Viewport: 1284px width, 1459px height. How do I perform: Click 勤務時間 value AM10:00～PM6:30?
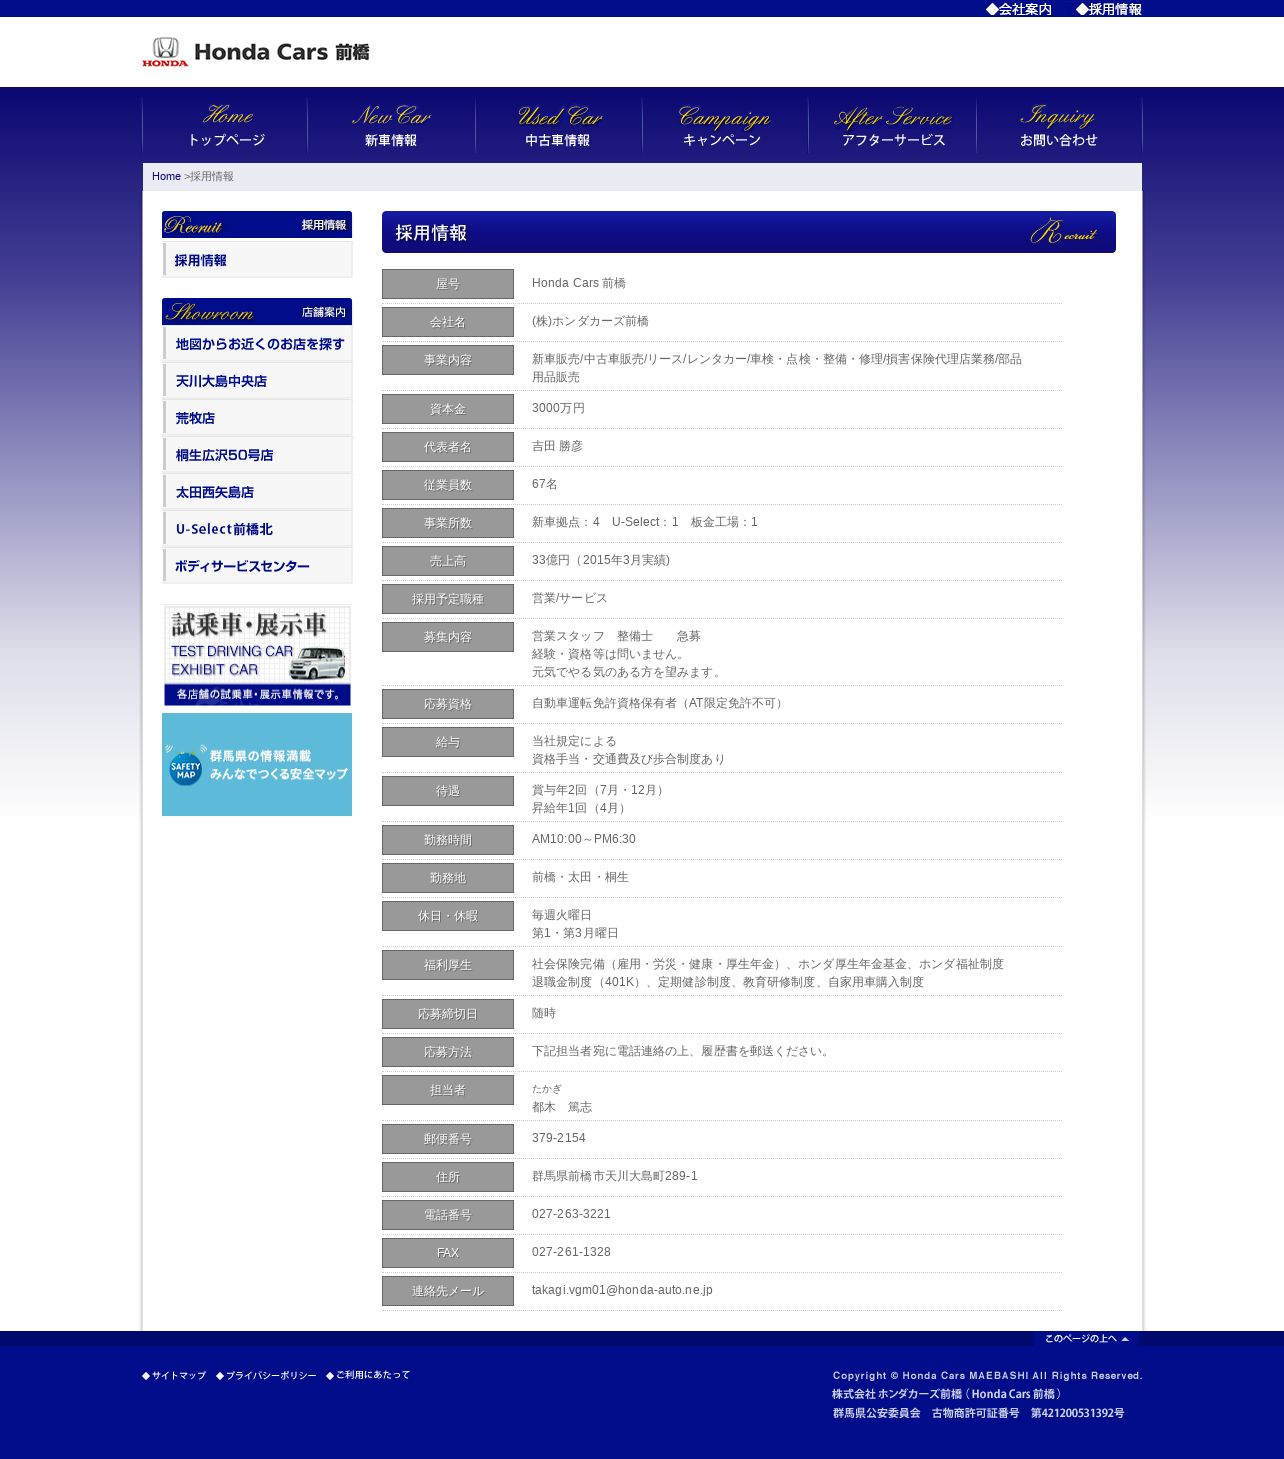pos(584,839)
